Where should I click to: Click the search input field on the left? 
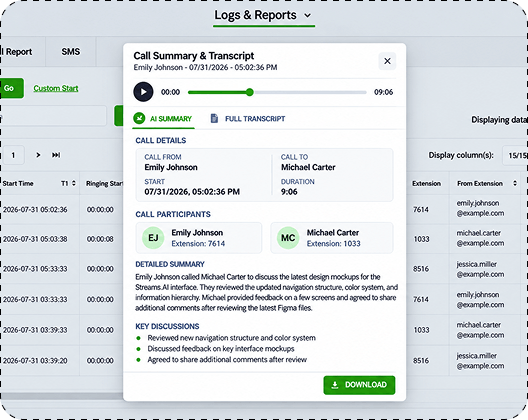click(x=53, y=116)
